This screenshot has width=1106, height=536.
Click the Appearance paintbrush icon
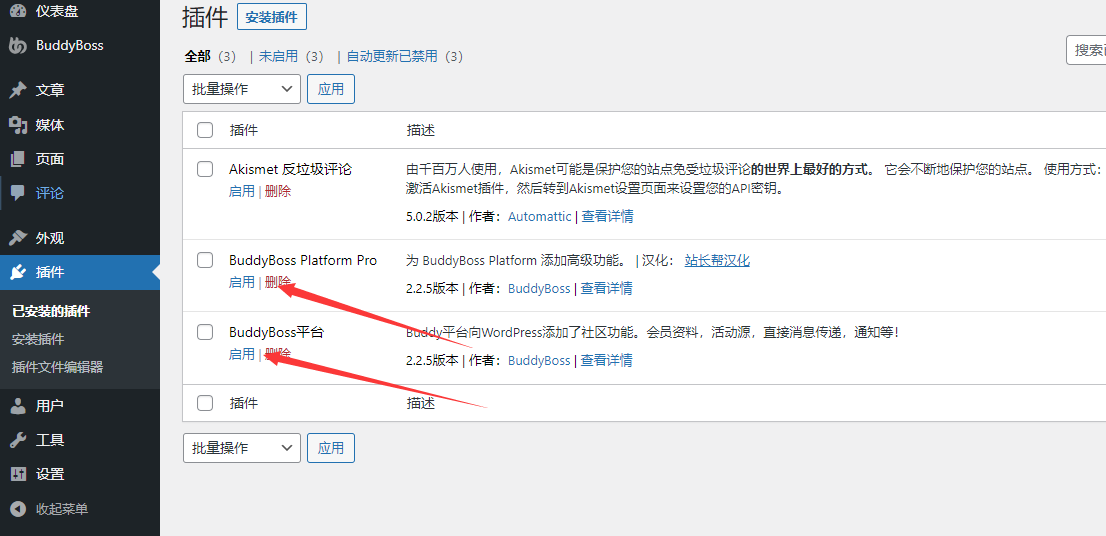pyautogui.click(x=17, y=238)
